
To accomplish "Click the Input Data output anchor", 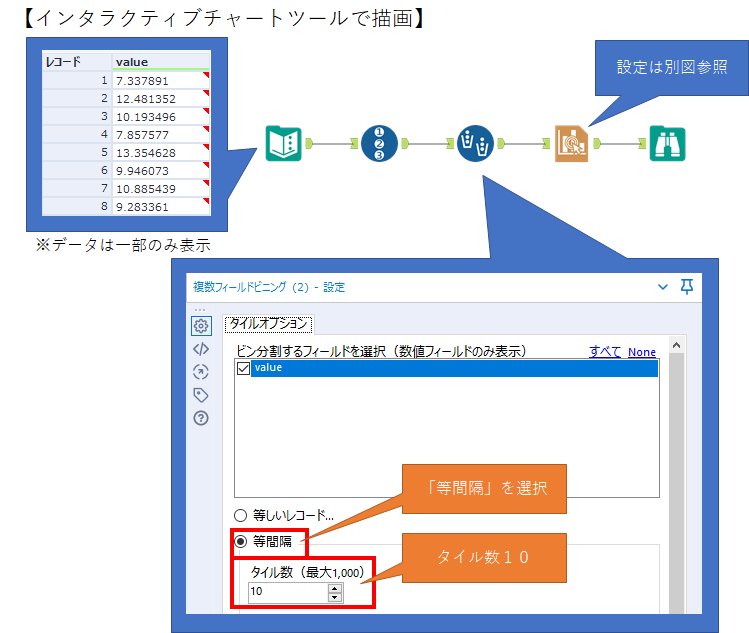I will (x=309, y=143).
